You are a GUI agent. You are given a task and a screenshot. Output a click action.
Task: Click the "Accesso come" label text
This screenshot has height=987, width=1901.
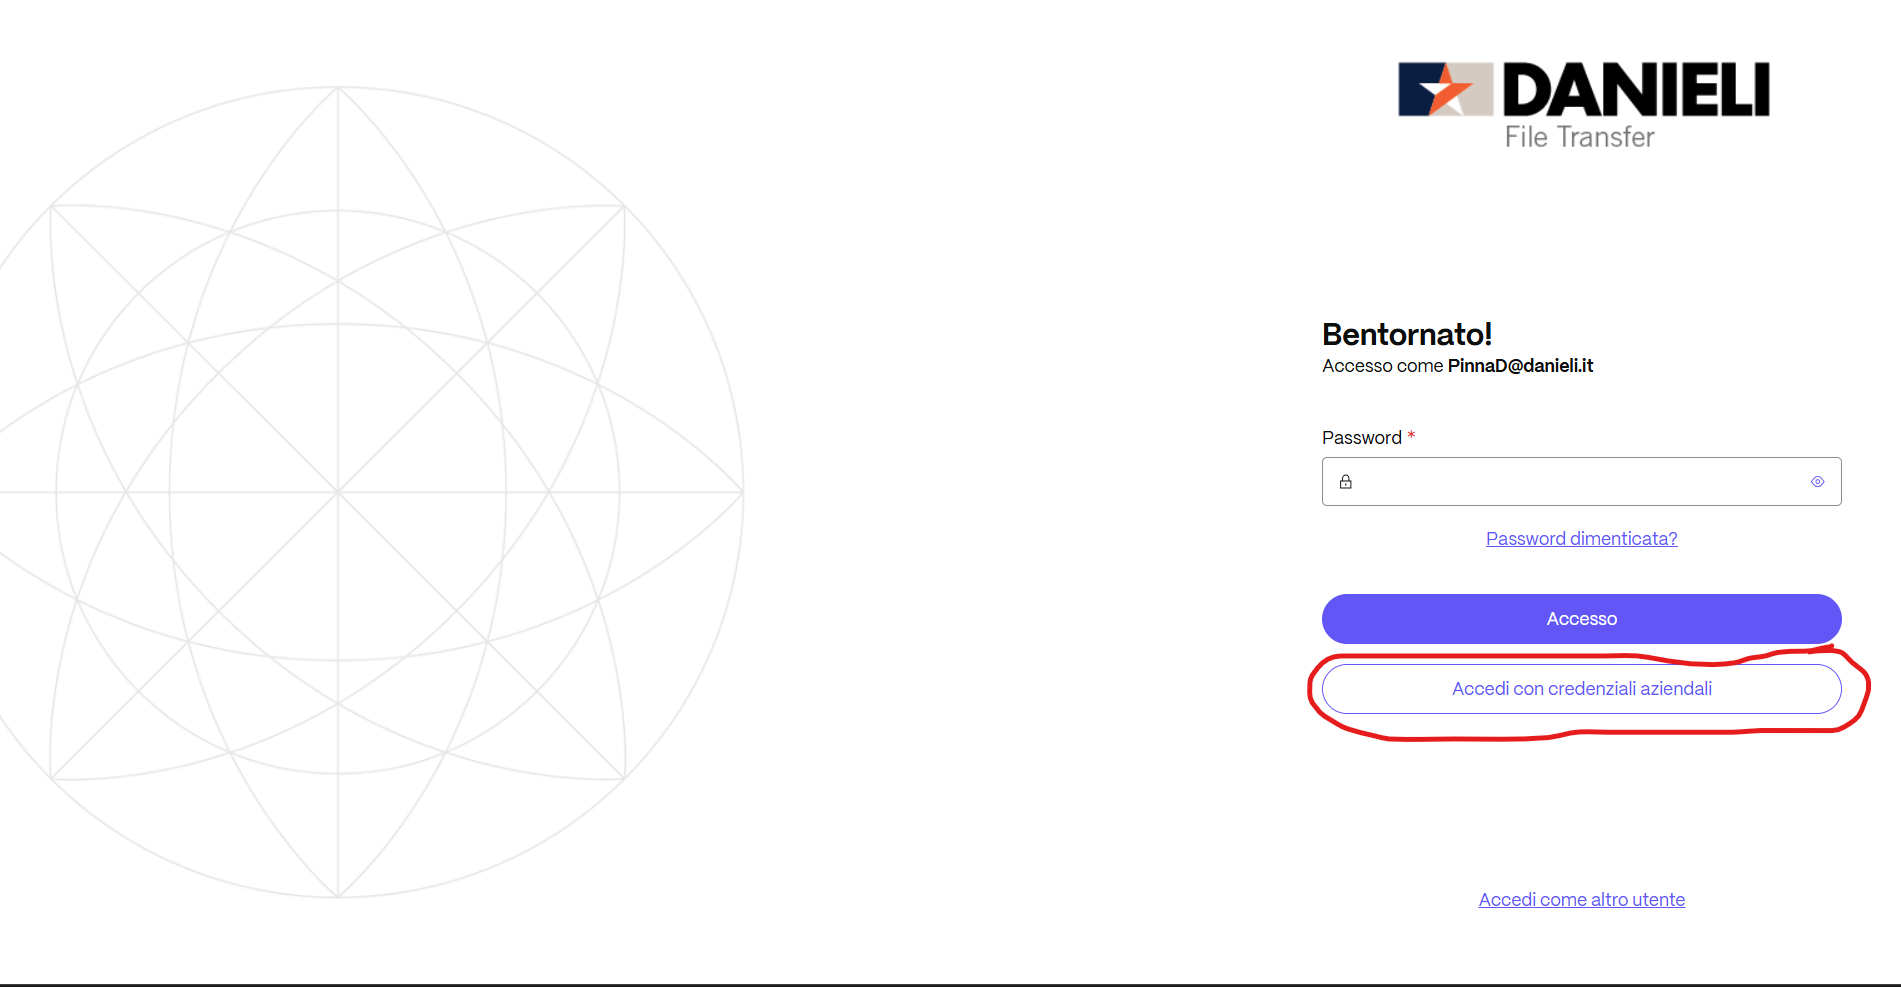click(1382, 366)
